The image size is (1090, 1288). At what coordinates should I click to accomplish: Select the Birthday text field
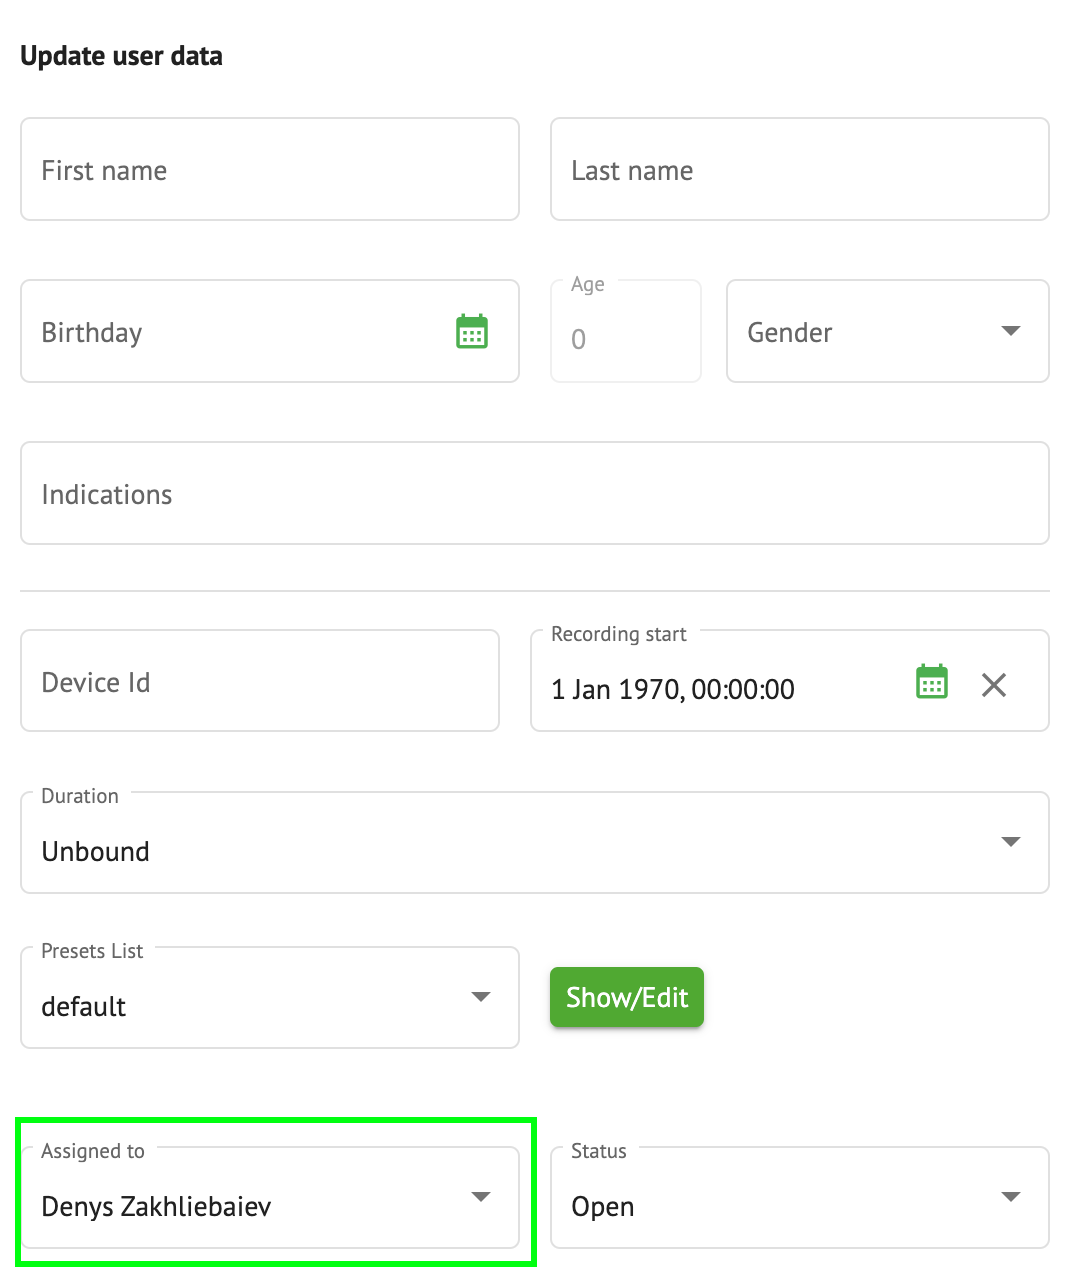coord(230,332)
